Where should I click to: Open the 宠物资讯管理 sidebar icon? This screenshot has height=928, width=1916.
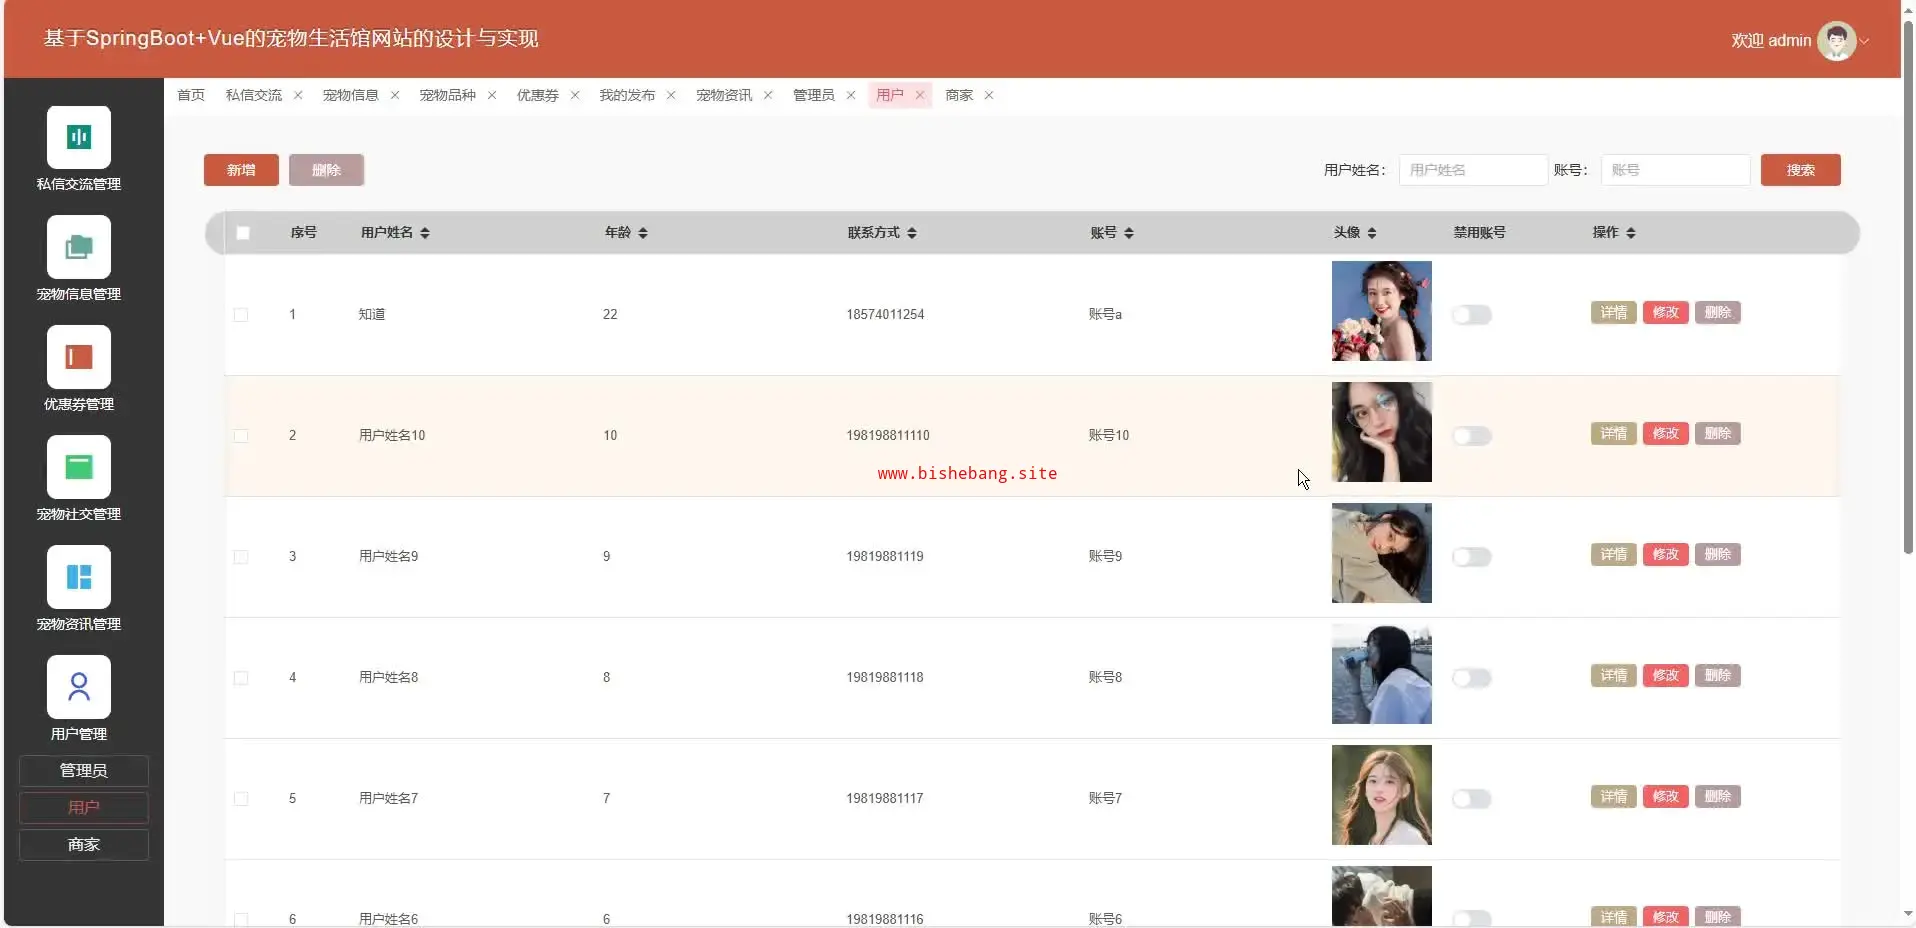pyautogui.click(x=79, y=577)
